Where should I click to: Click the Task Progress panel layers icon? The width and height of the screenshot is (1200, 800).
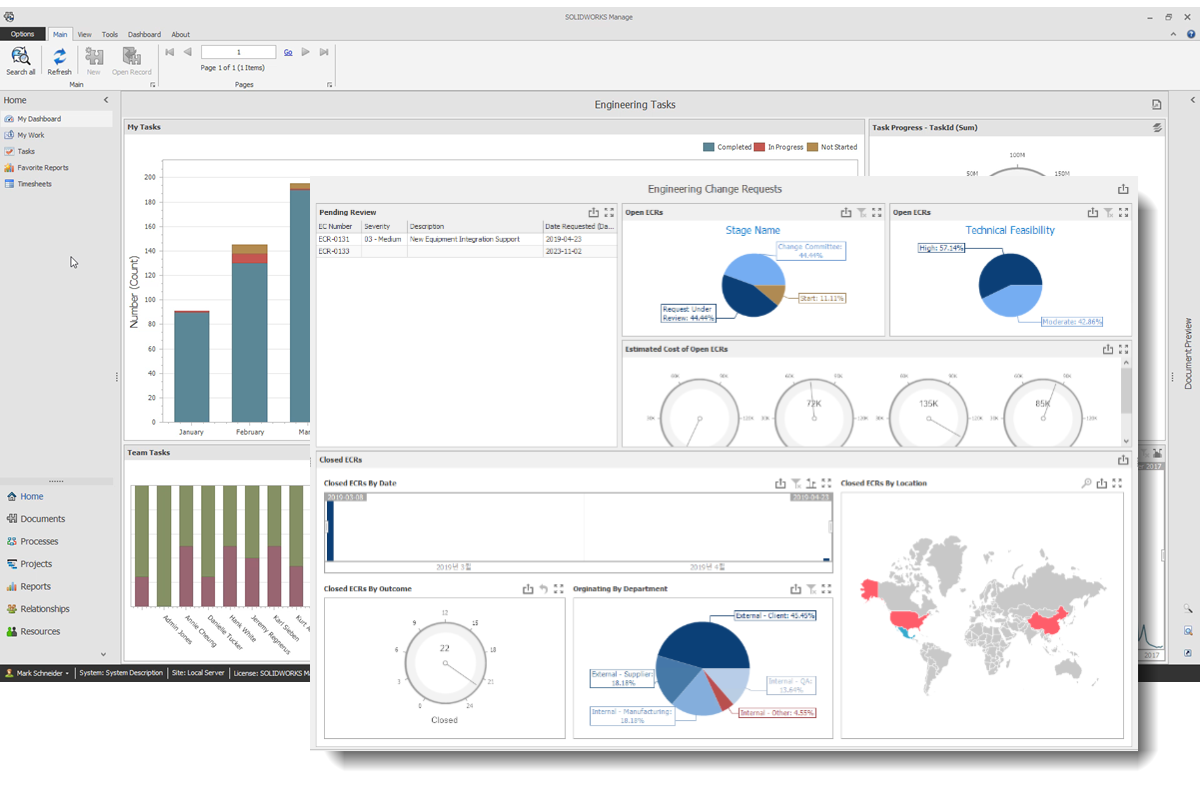coord(1157,128)
